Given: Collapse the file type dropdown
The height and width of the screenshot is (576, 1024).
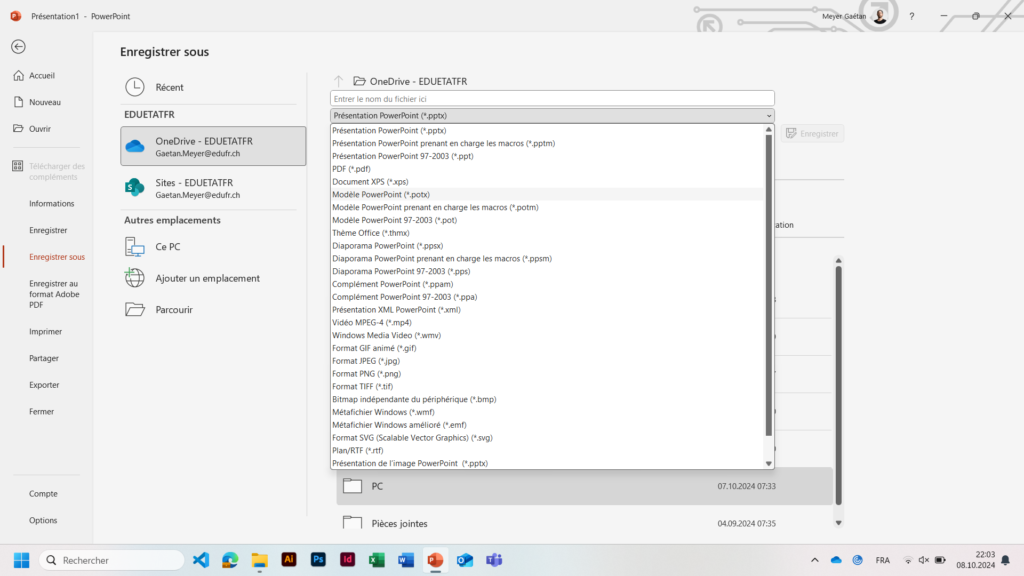Looking at the screenshot, I should (769, 116).
